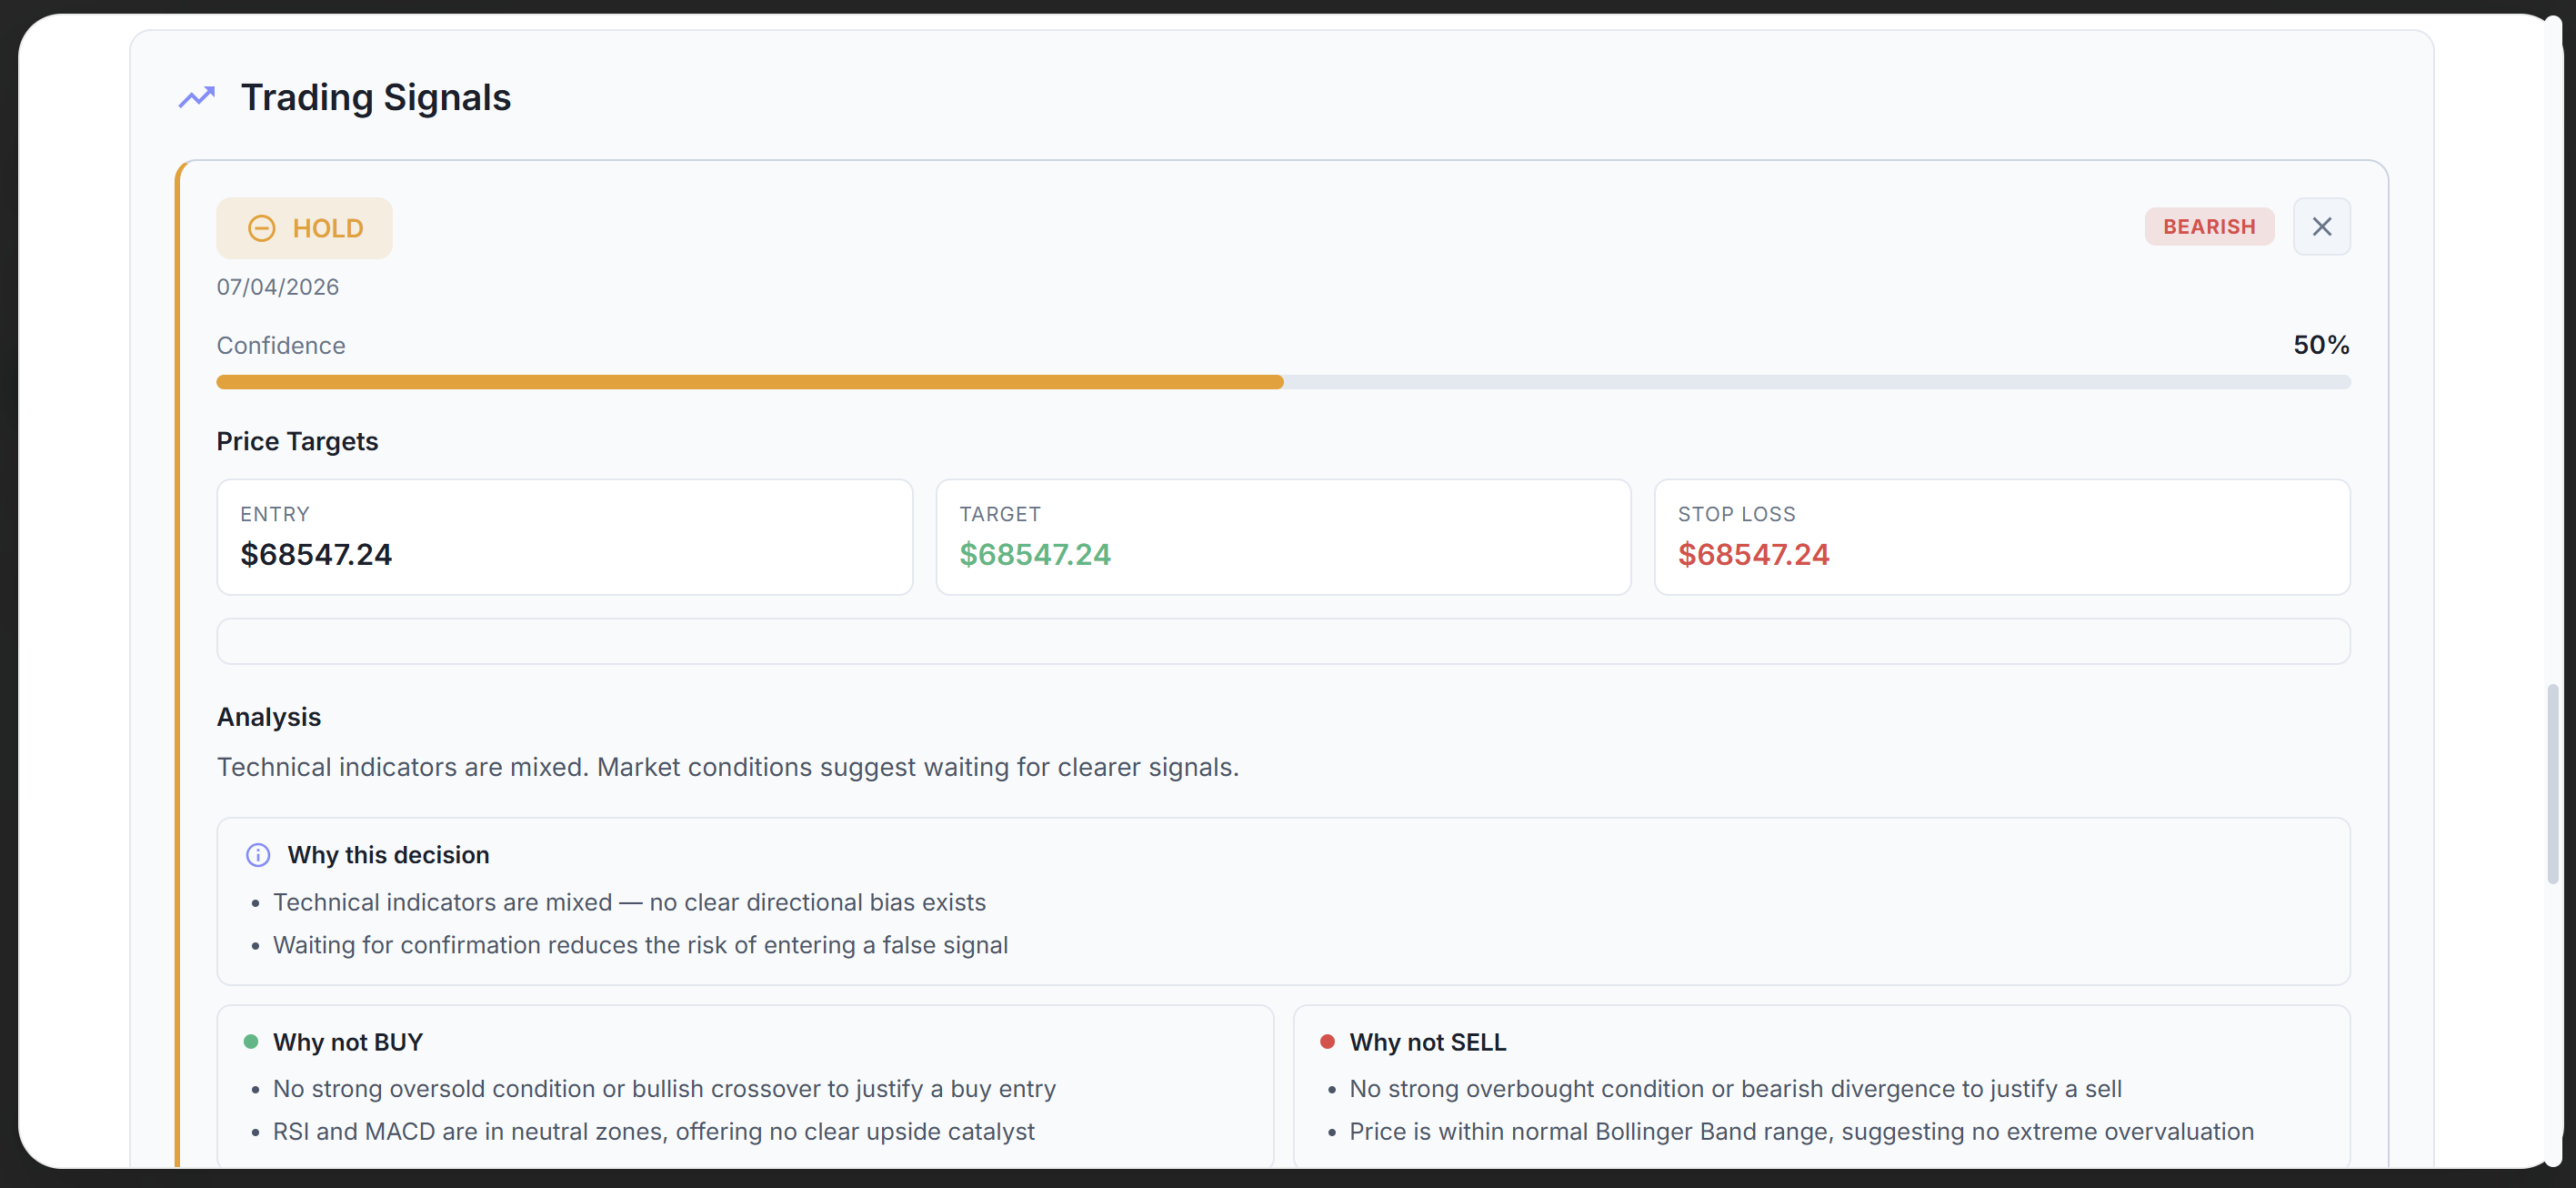Click the STOP LOSS price card
The width and height of the screenshot is (2576, 1188).
[x=2001, y=537]
